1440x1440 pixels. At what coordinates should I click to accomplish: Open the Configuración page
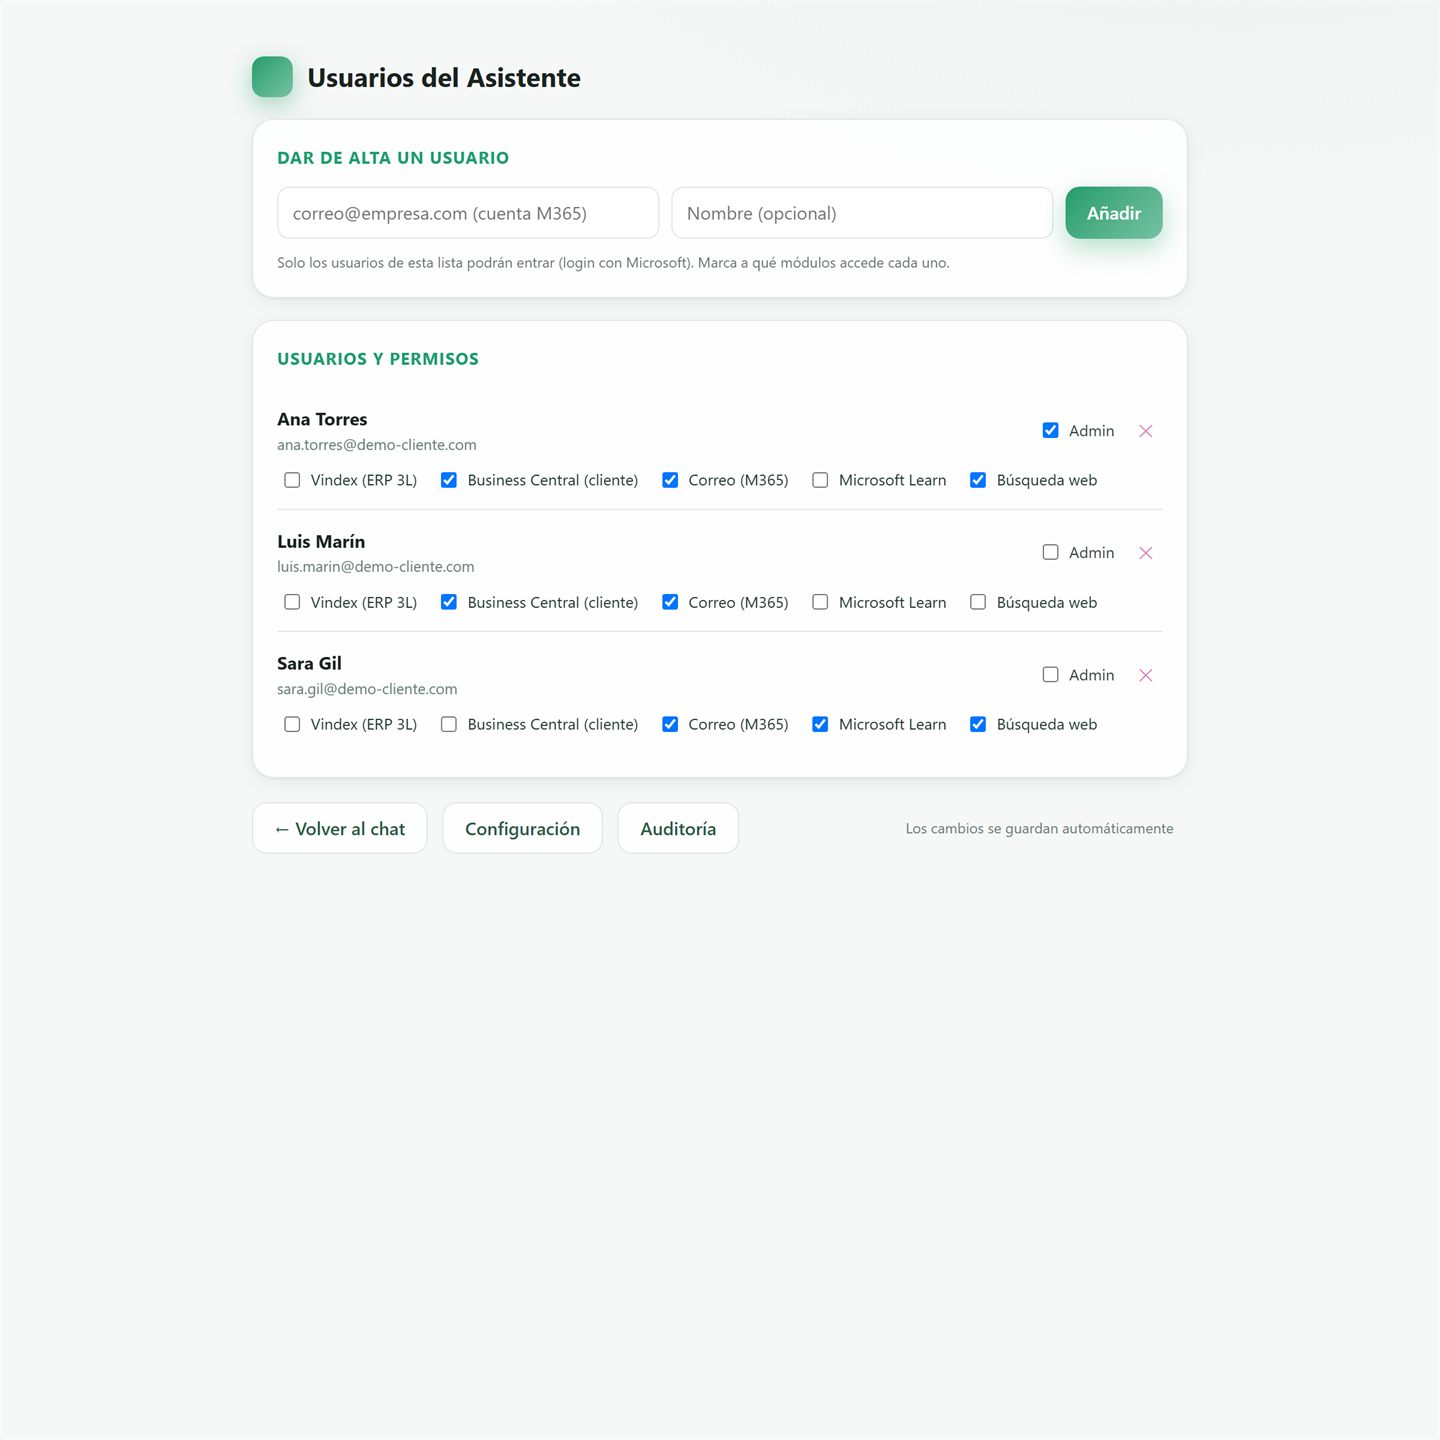[x=522, y=828]
